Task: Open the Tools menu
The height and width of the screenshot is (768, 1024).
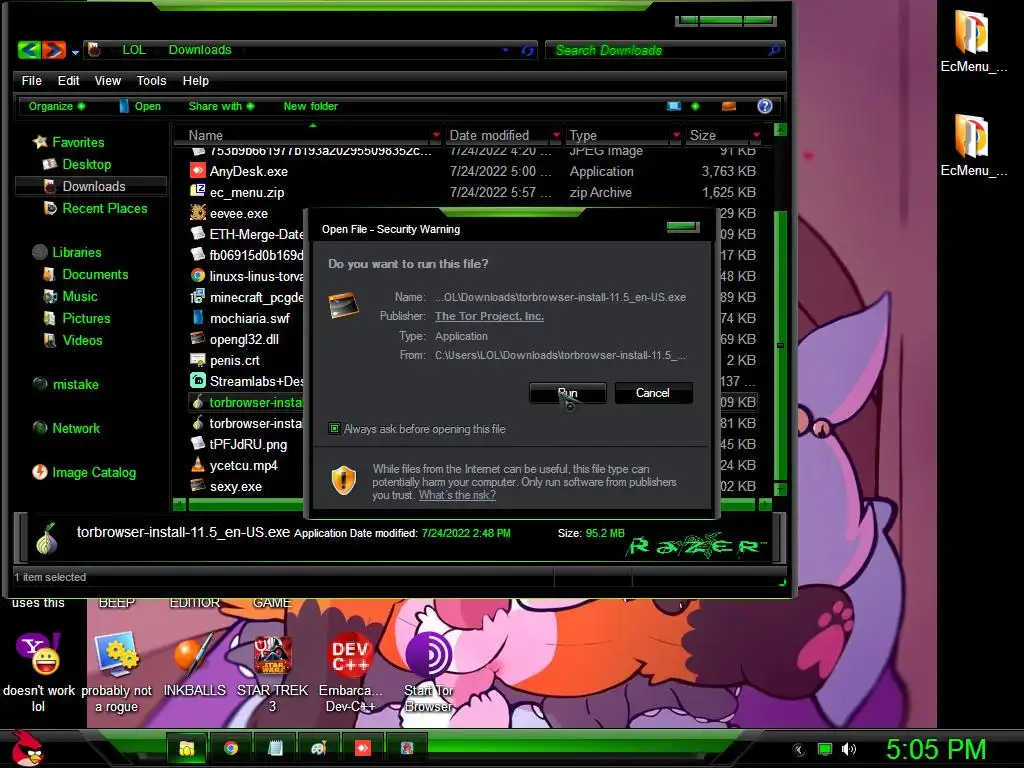Action: 151,80
